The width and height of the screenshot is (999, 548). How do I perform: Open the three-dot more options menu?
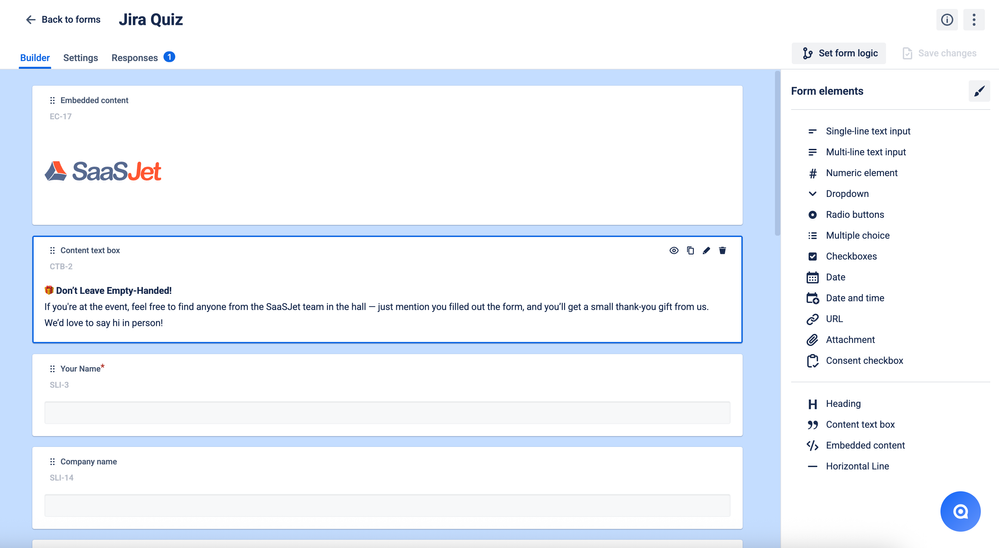coord(974,20)
